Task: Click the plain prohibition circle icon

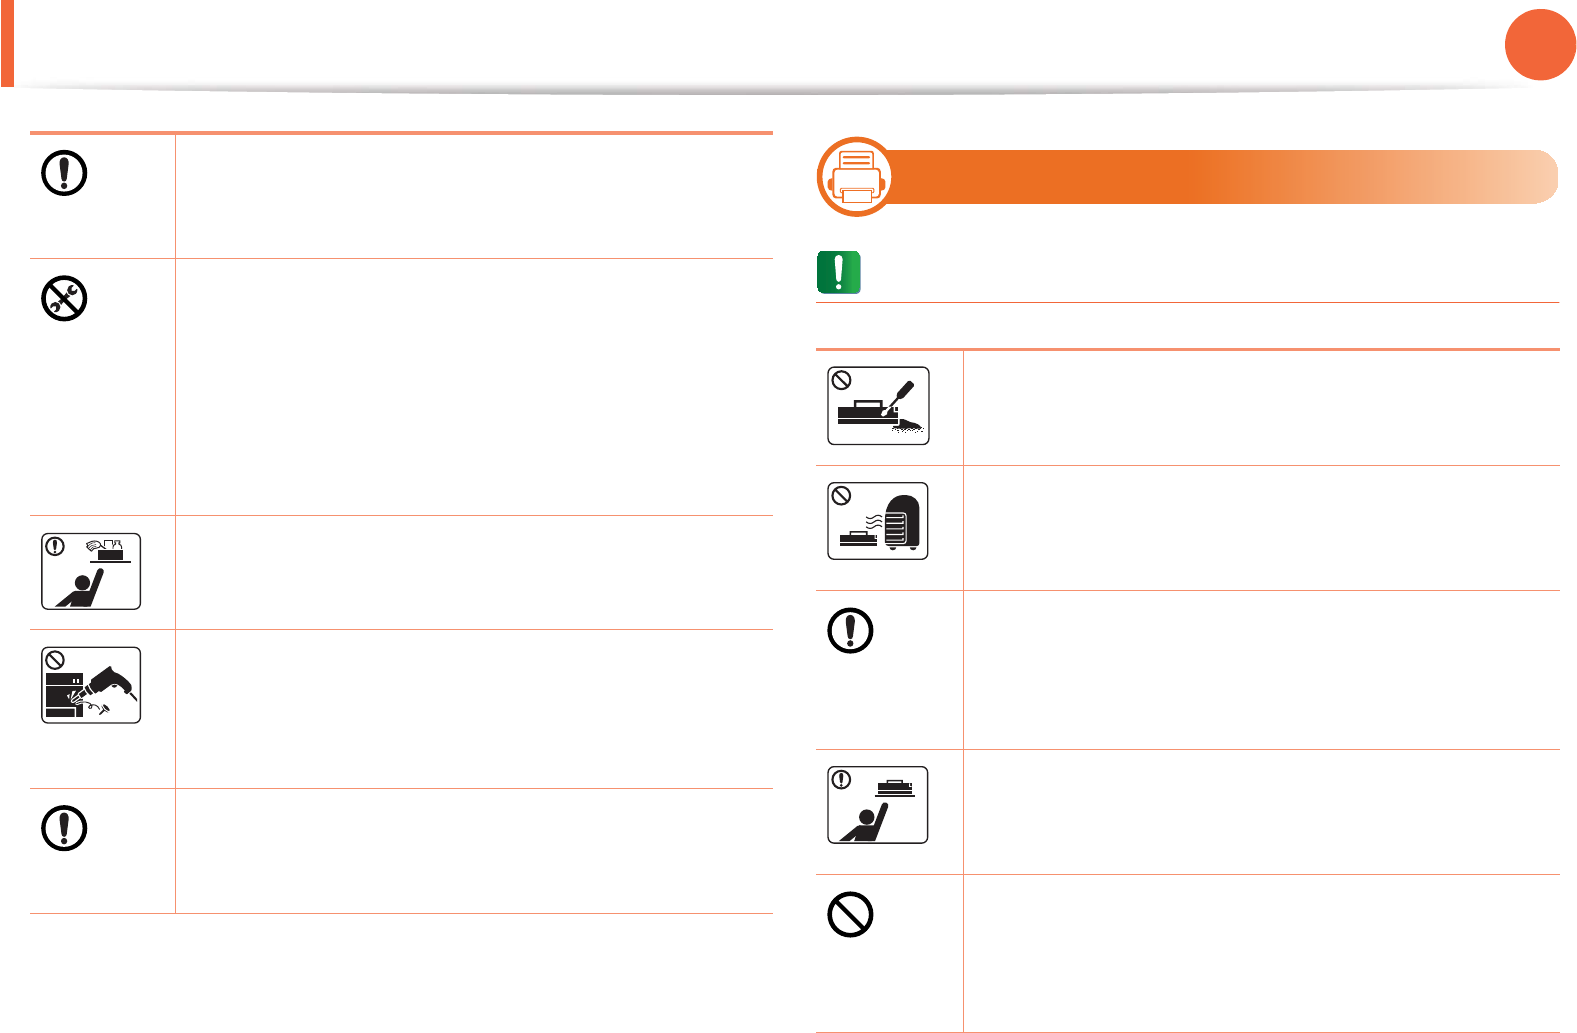Action: pos(851,914)
